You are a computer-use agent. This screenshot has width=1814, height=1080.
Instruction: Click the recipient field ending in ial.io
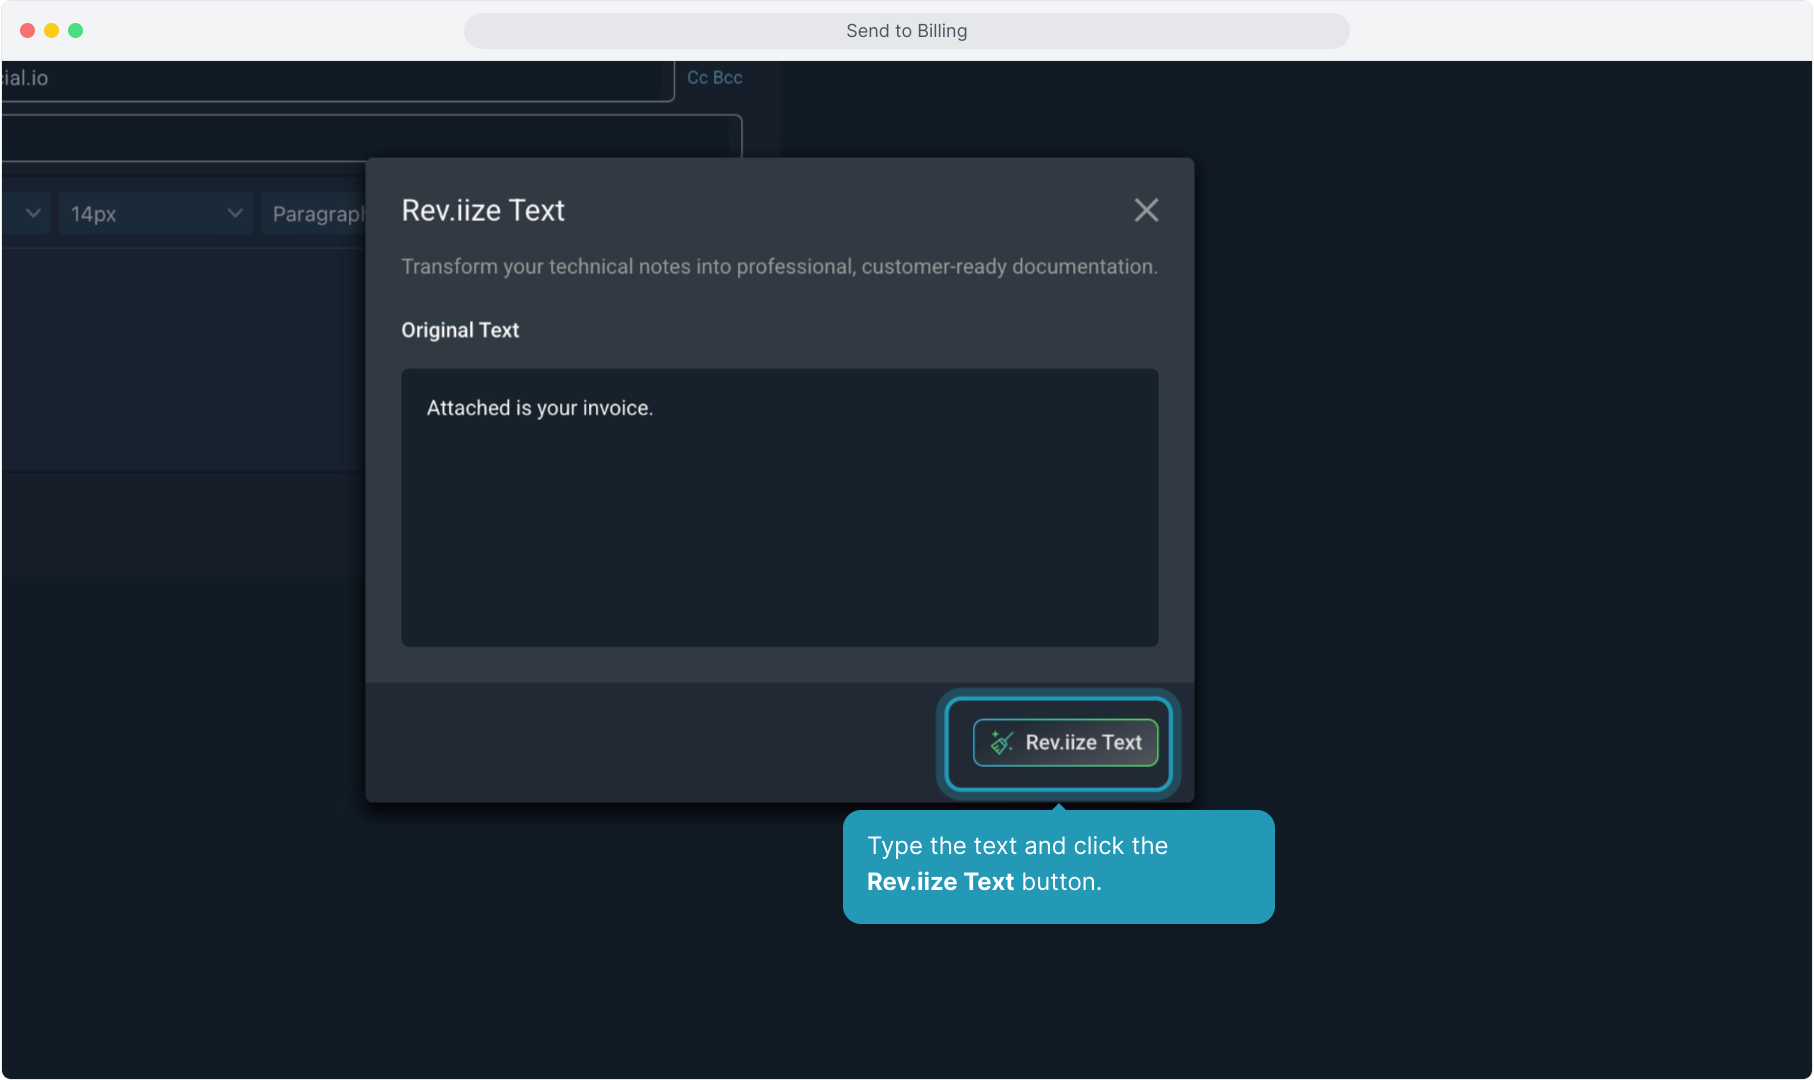[330, 79]
